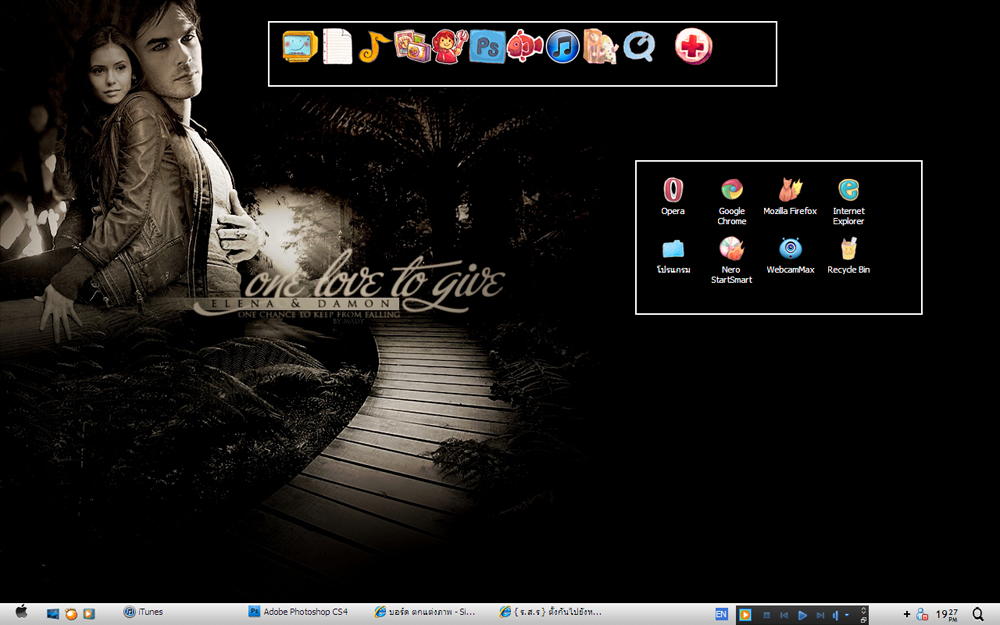This screenshot has width=1000, height=625.
Task: Open the Mozilla Firefox desktop shortcut
Action: point(790,196)
